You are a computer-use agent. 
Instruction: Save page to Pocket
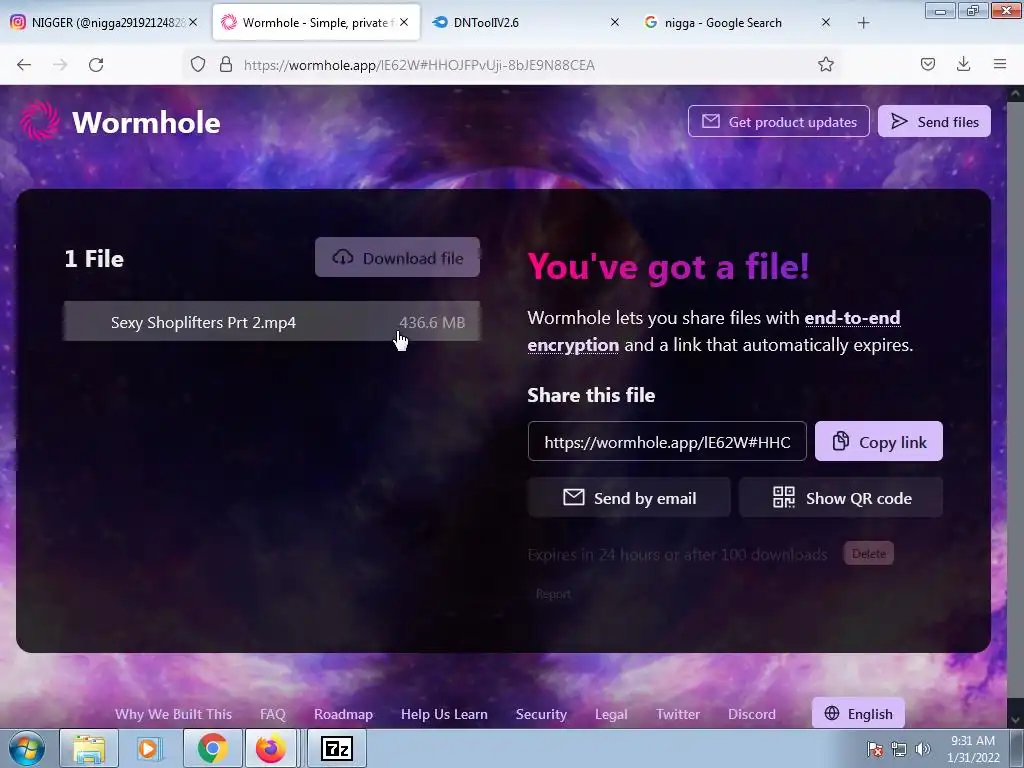pyautogui.click(x=927, y=64)
